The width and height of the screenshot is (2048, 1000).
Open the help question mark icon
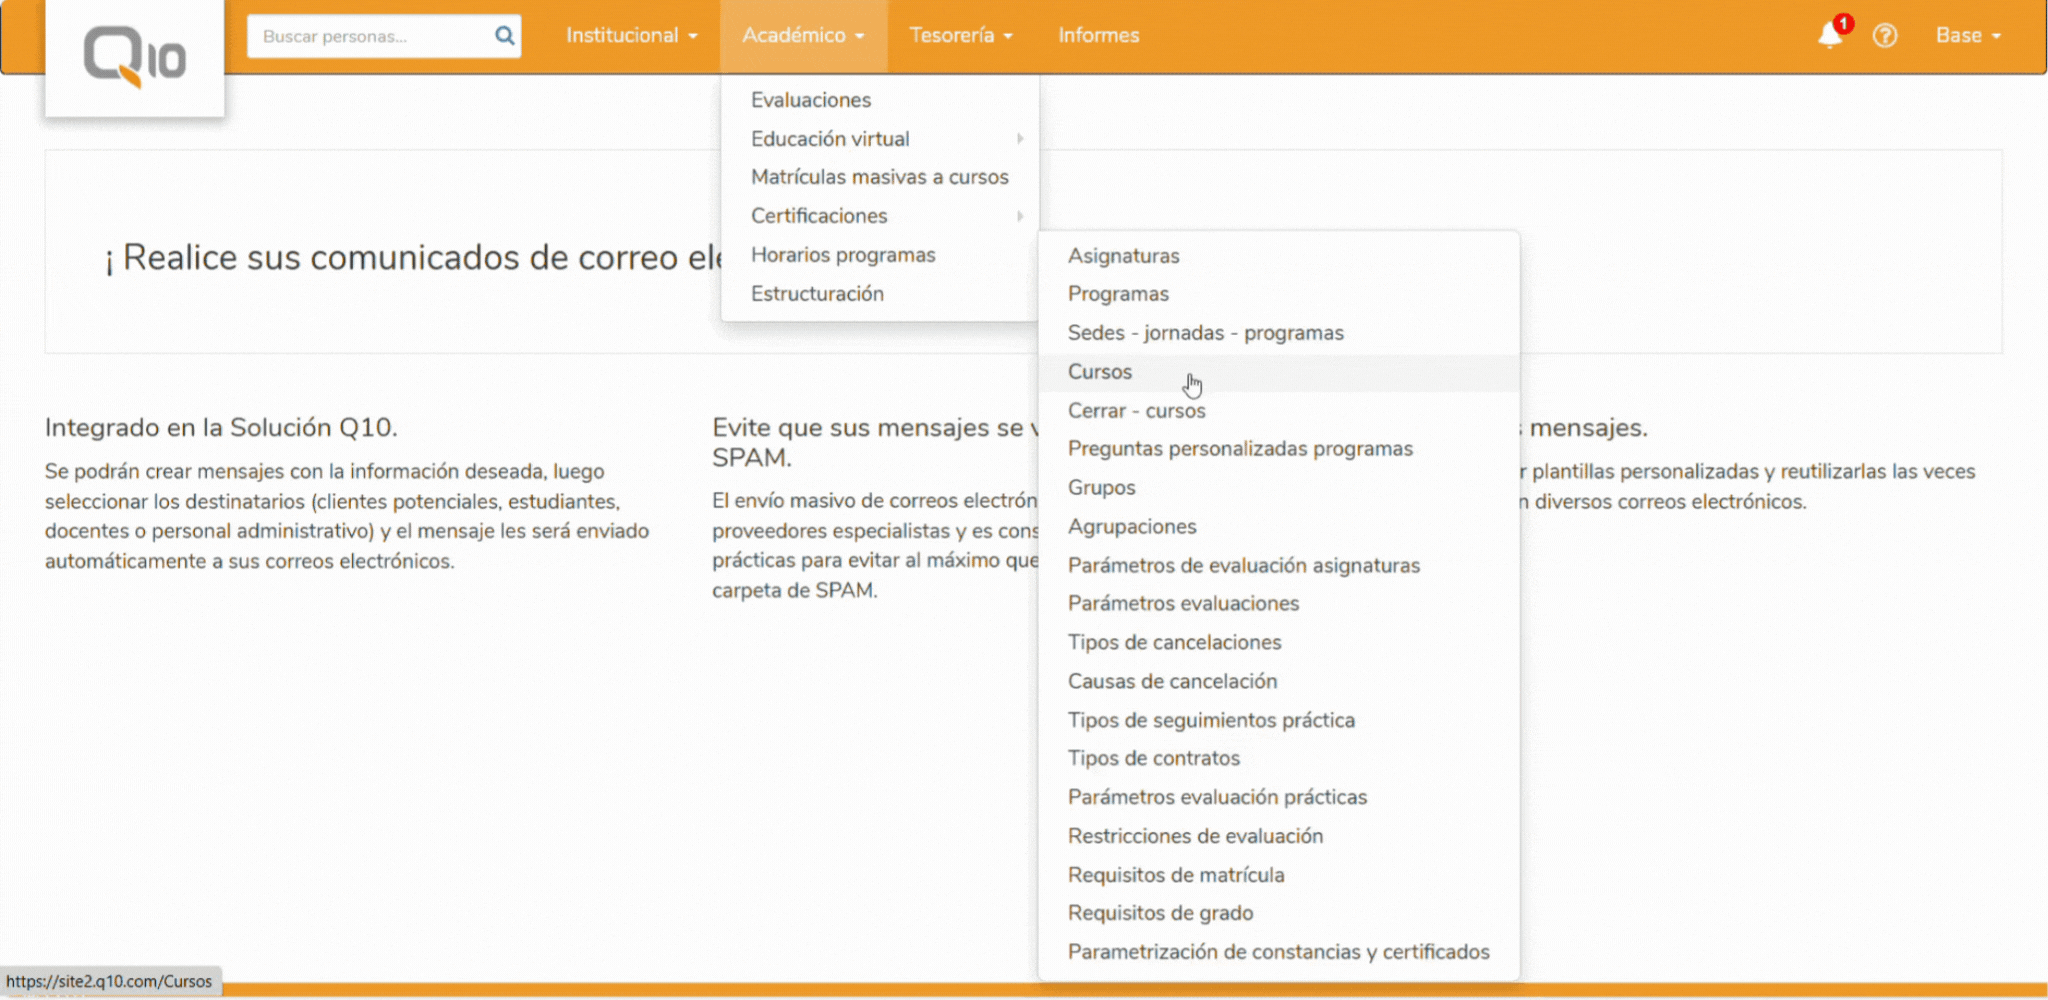click(1884, 36)
